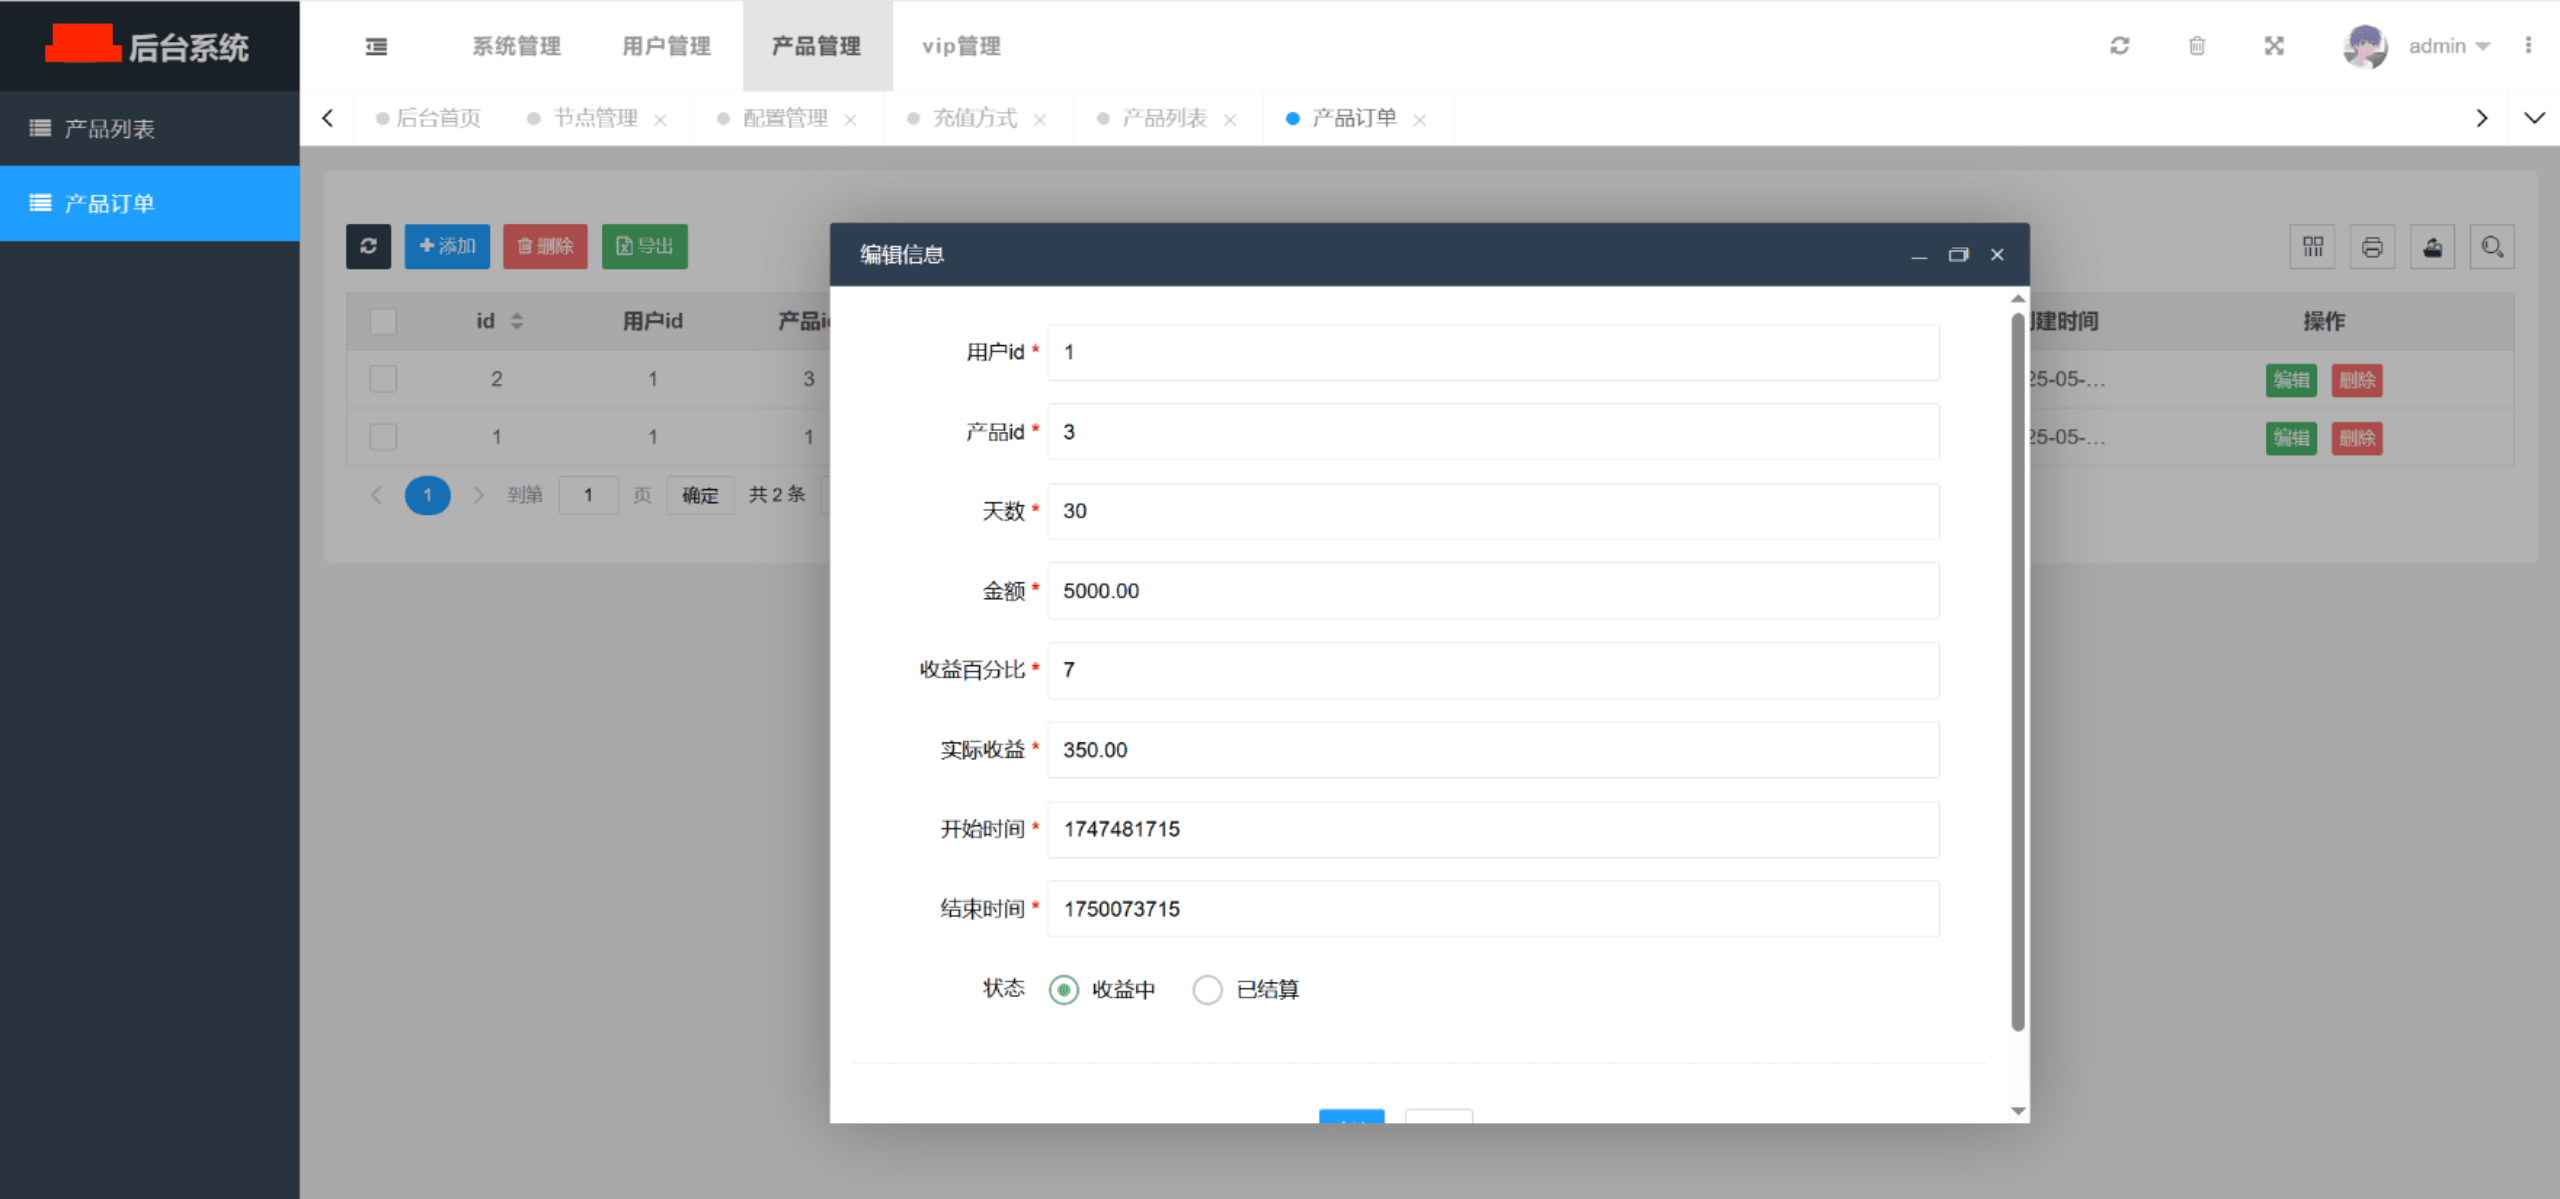
Task: Switch to the vip管理 menu
Action: coord(959,46)
